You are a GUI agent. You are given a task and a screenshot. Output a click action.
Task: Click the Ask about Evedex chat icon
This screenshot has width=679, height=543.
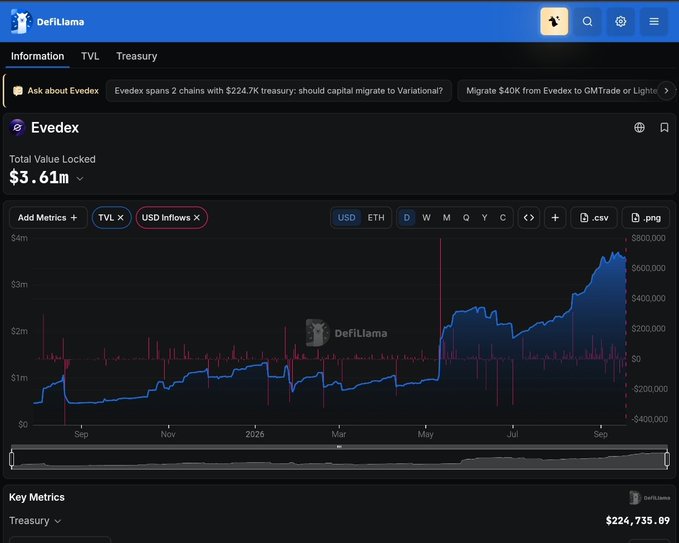(x=18, y=90)
